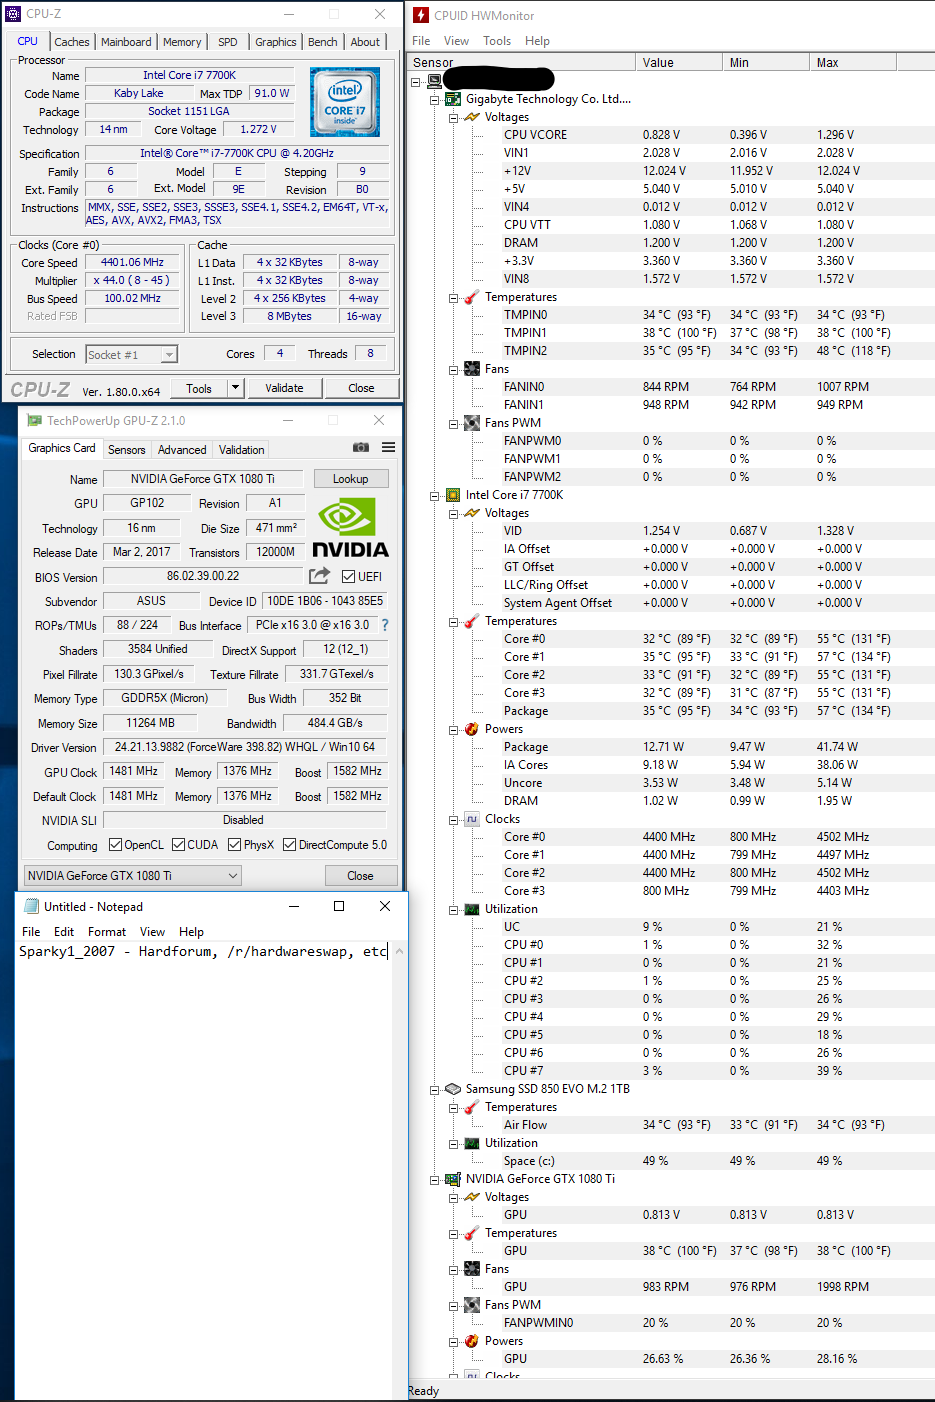Click the Samsung SSD 850 EVO drive icon
Viewport: 935px width, 1402px height.
pos(453,1089)
